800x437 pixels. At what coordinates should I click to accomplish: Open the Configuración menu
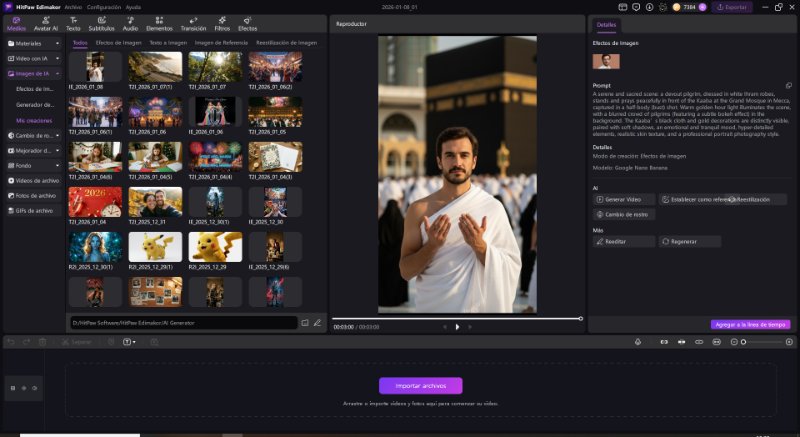104,7
